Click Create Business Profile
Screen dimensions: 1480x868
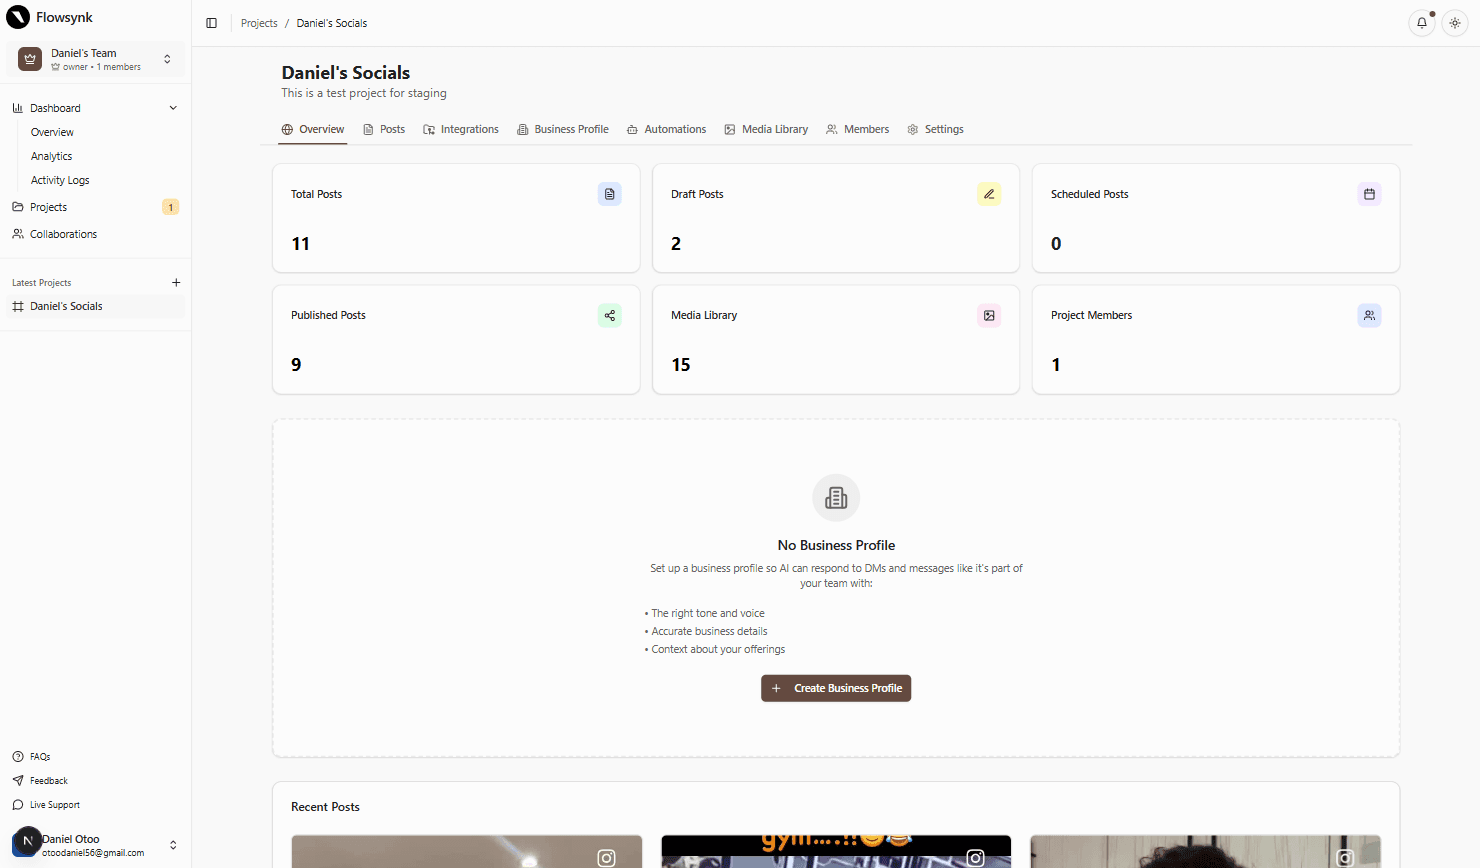(836, 688)
